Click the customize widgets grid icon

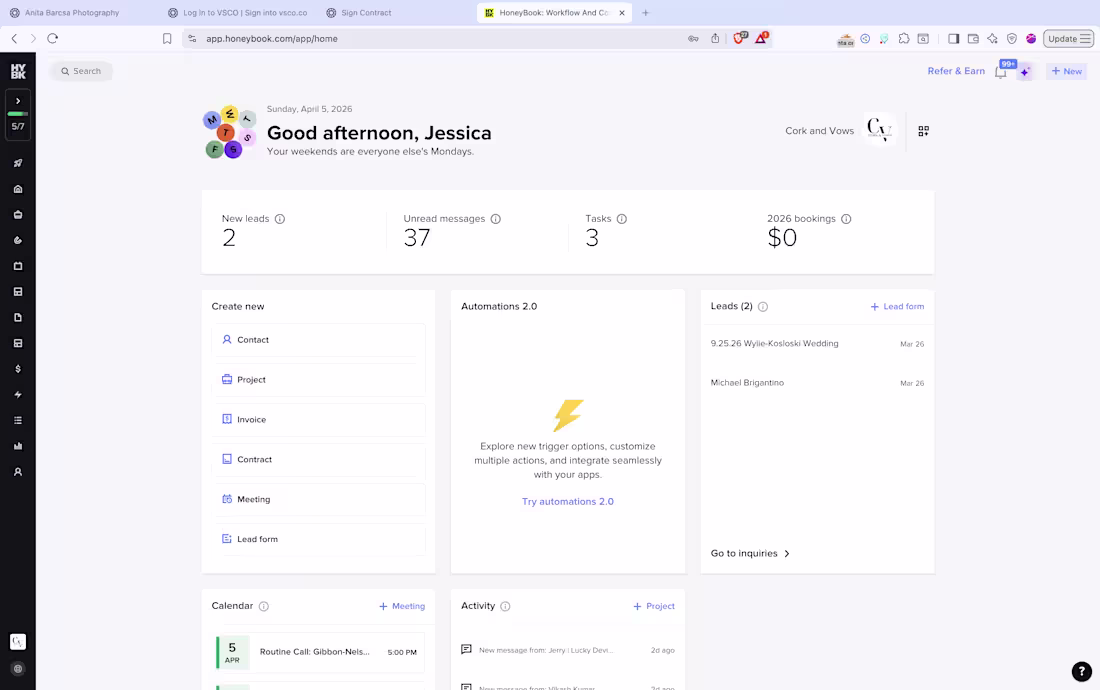[x=923, y=131]
